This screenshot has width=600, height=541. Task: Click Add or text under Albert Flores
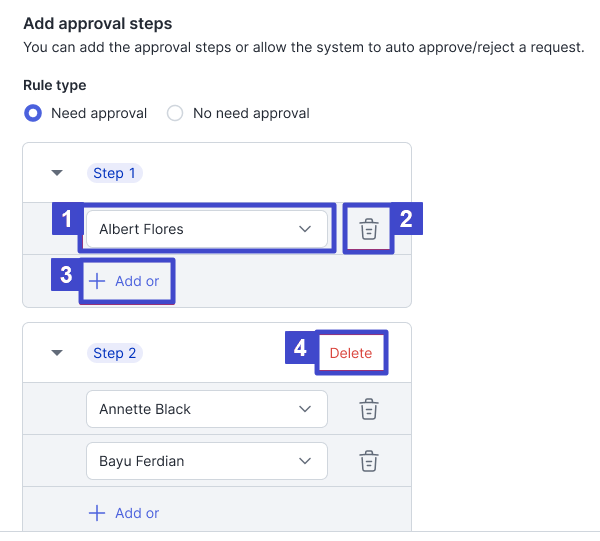(137, 281)
